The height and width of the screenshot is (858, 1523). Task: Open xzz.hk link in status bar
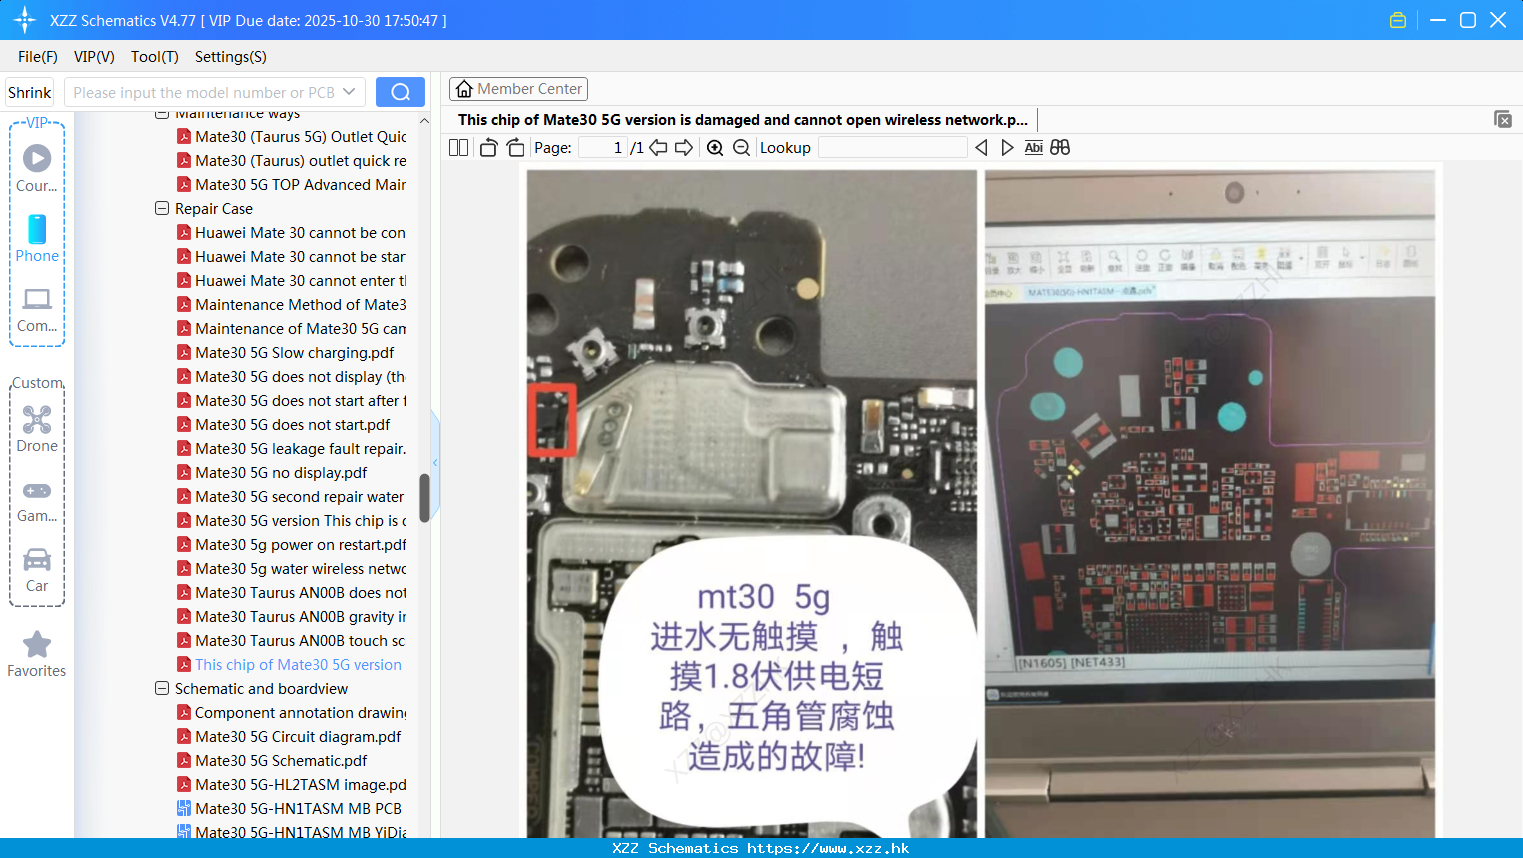(828, 848)
